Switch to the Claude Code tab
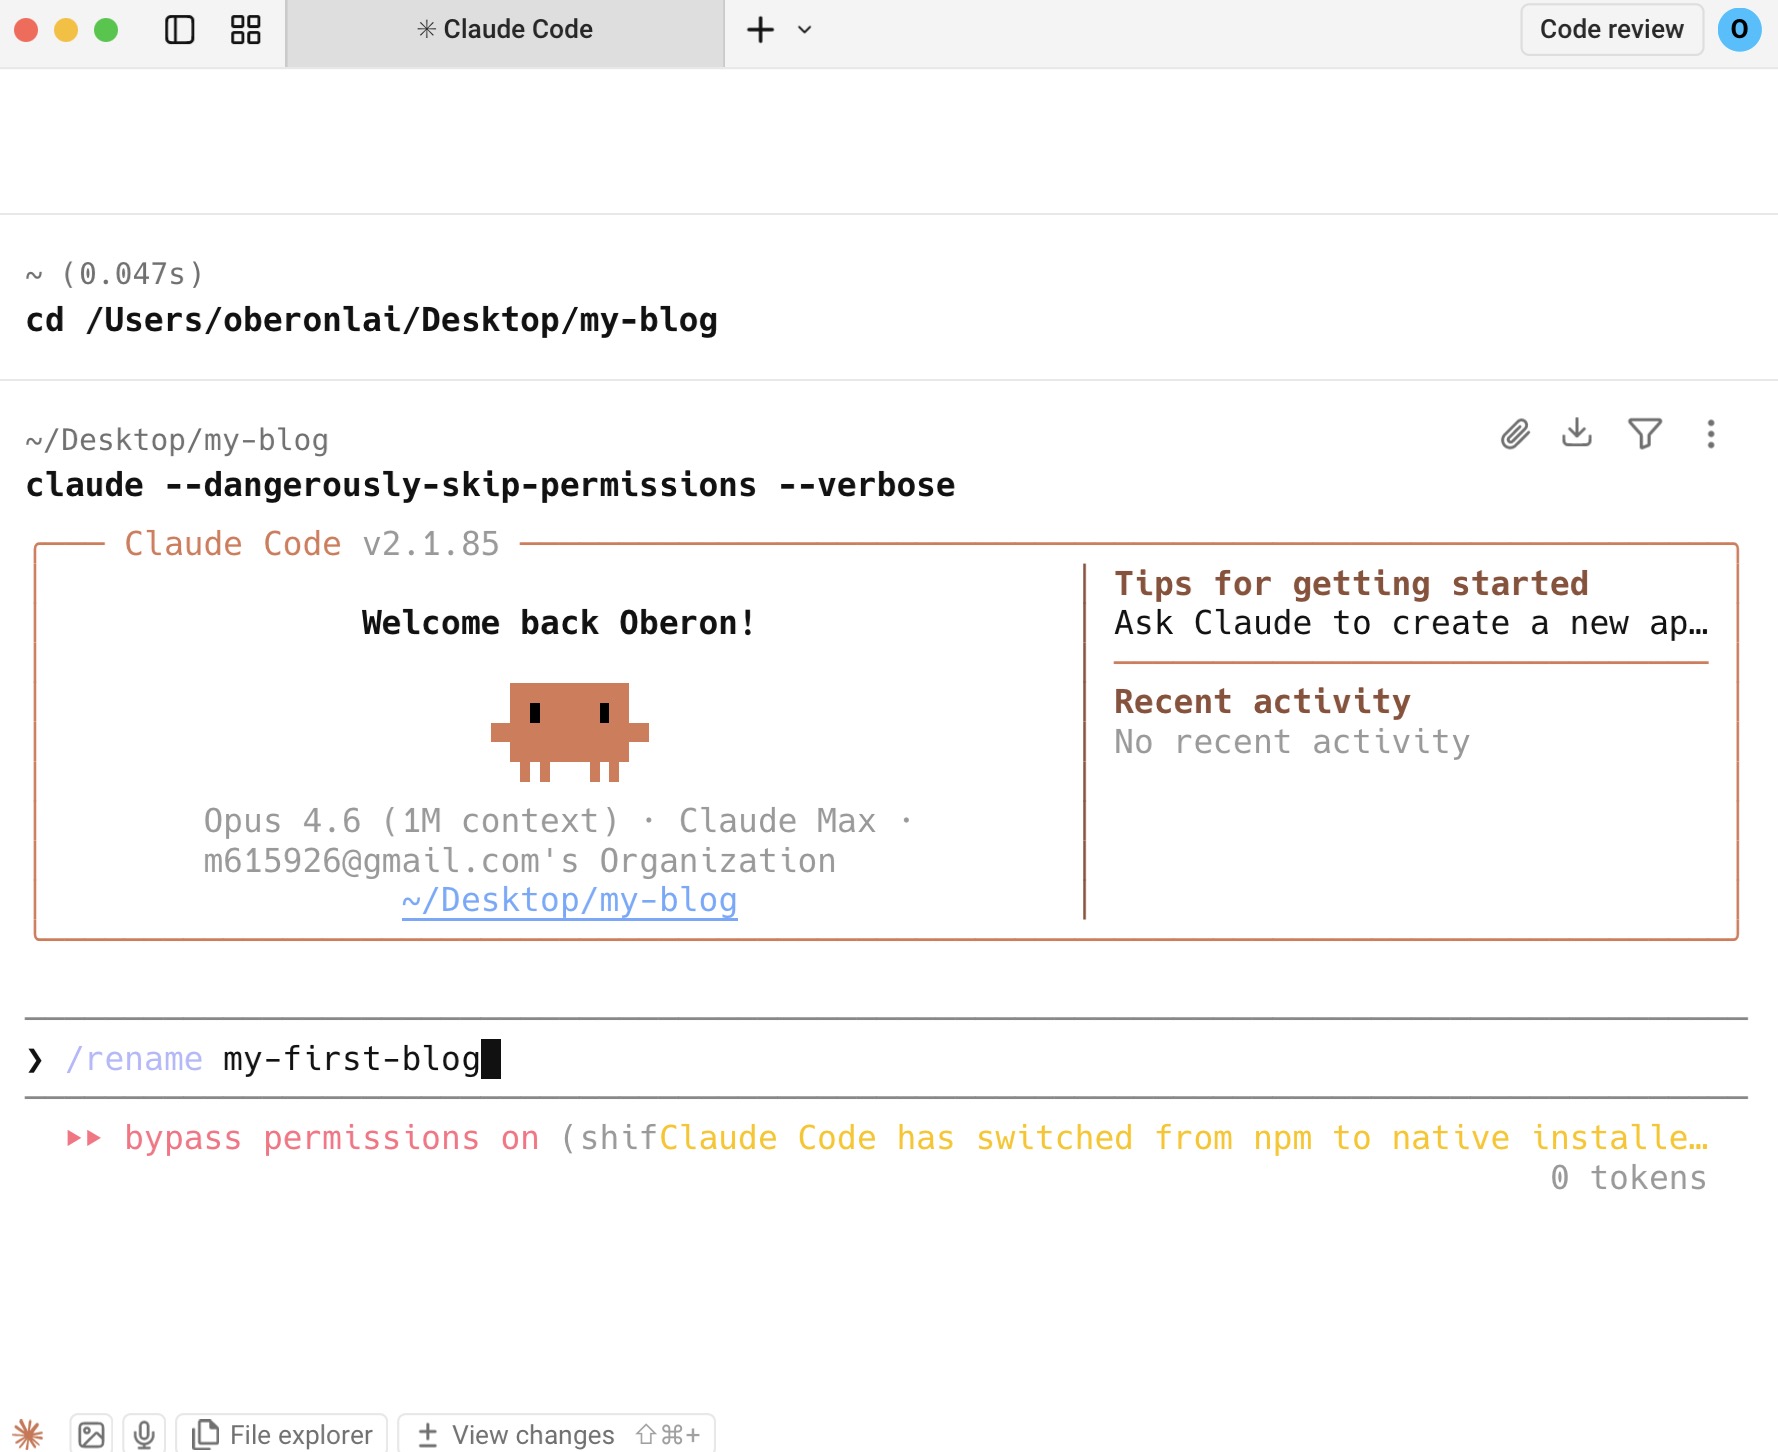This screenshot has height=1452, width=1778. (x=505, y=30)
